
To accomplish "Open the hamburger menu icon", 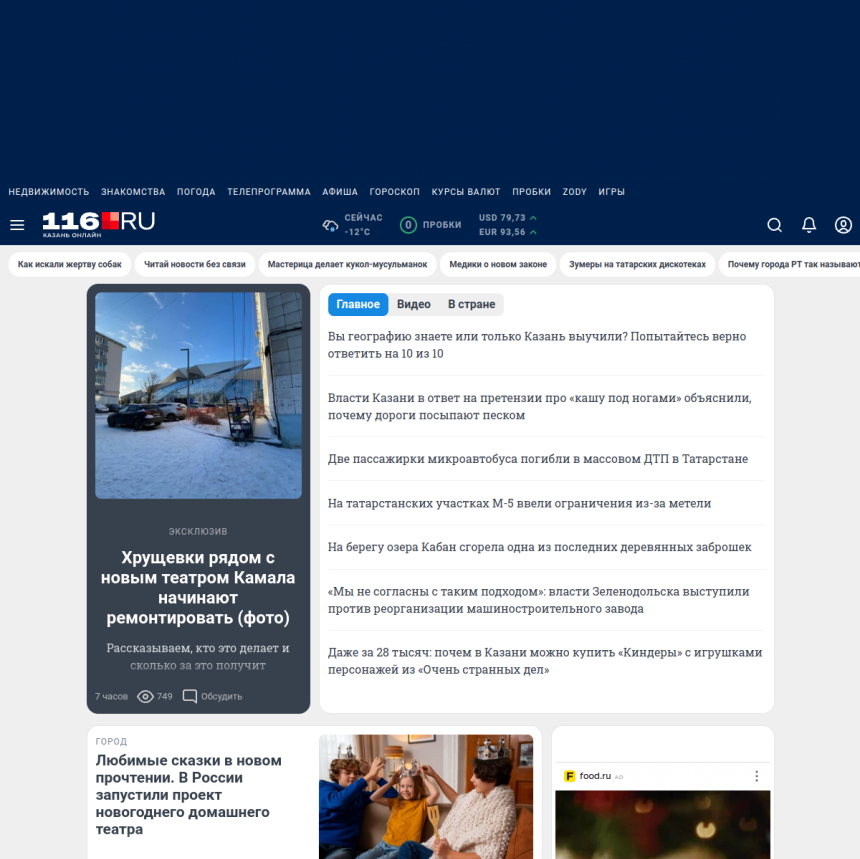I will coord(17,225).
